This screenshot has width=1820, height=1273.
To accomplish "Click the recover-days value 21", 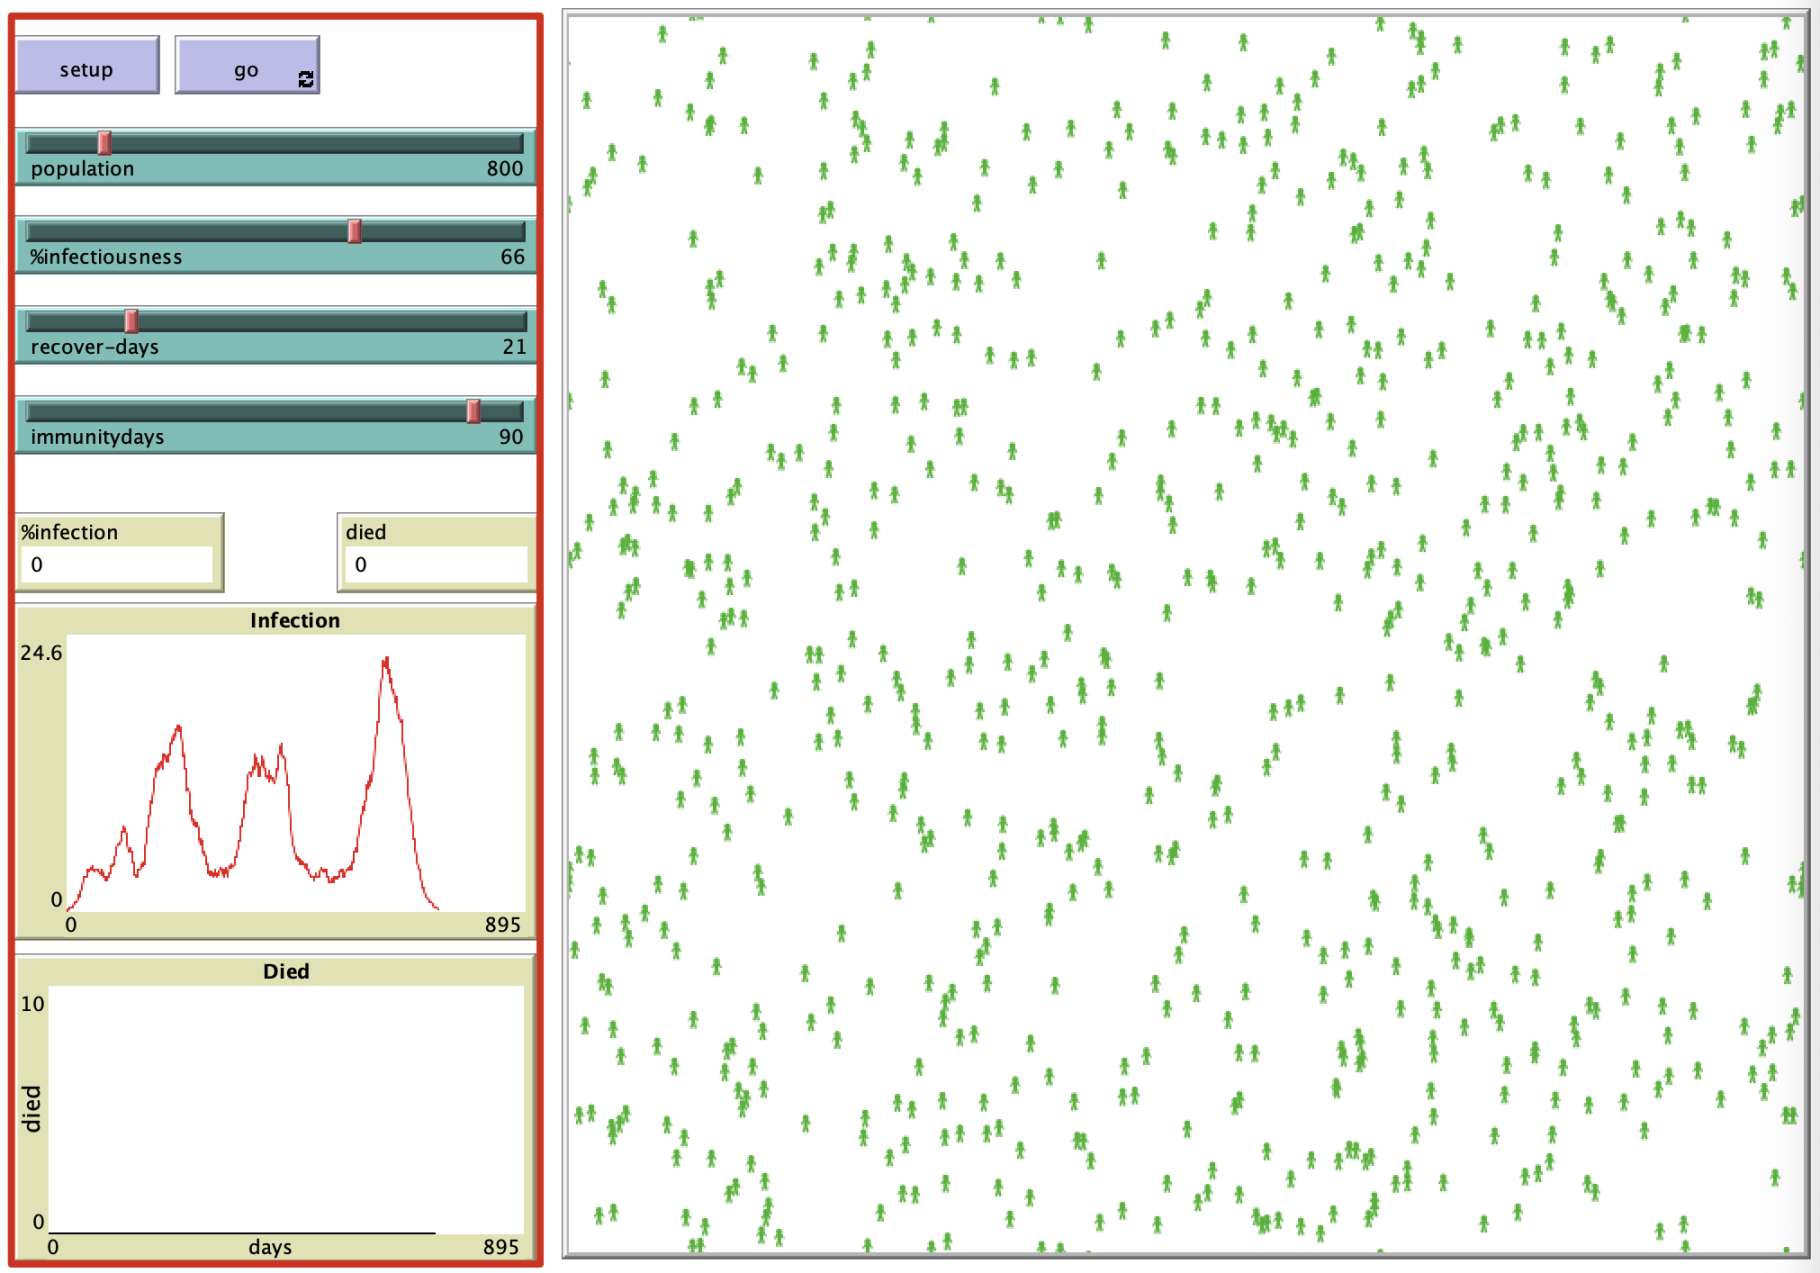I will tap(514, 347).
